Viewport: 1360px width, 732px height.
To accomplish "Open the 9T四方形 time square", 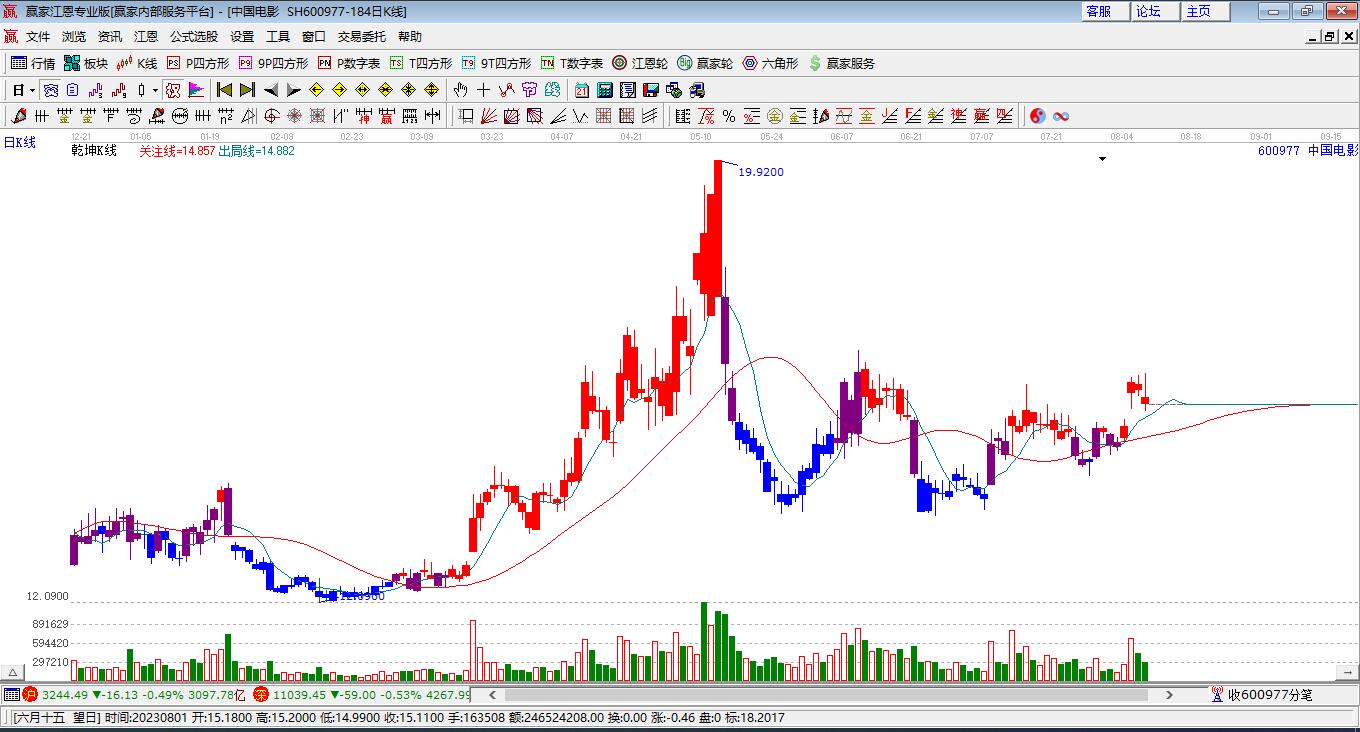I will 496,63.
